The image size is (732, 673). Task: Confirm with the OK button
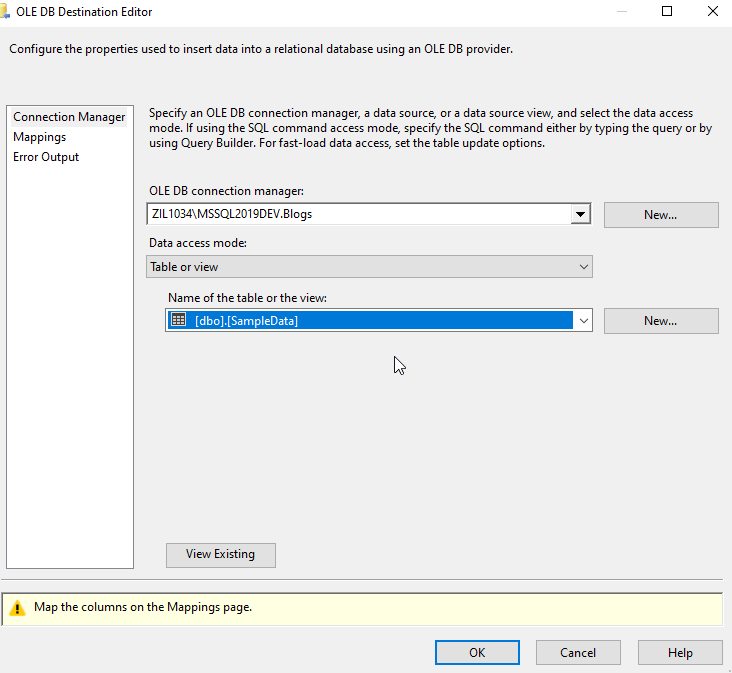point(477,652)
